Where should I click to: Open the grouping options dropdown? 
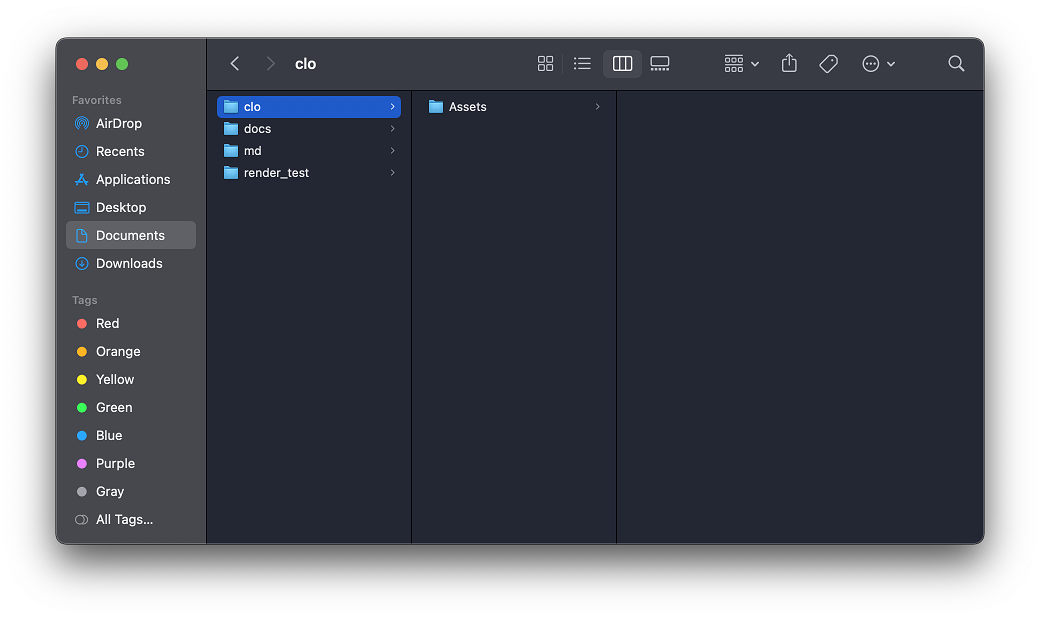[740, 63]
